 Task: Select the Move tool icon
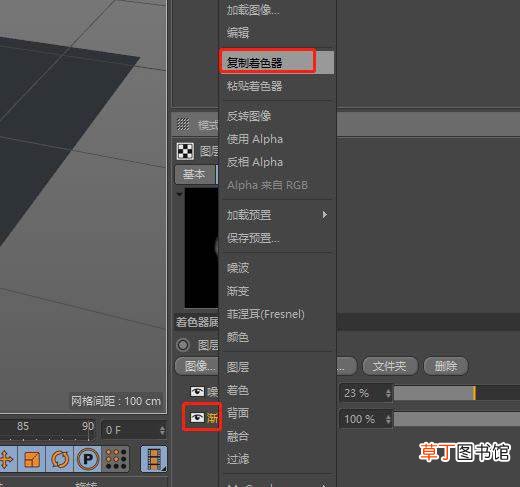pyautogui.click(x=6, y=459)
